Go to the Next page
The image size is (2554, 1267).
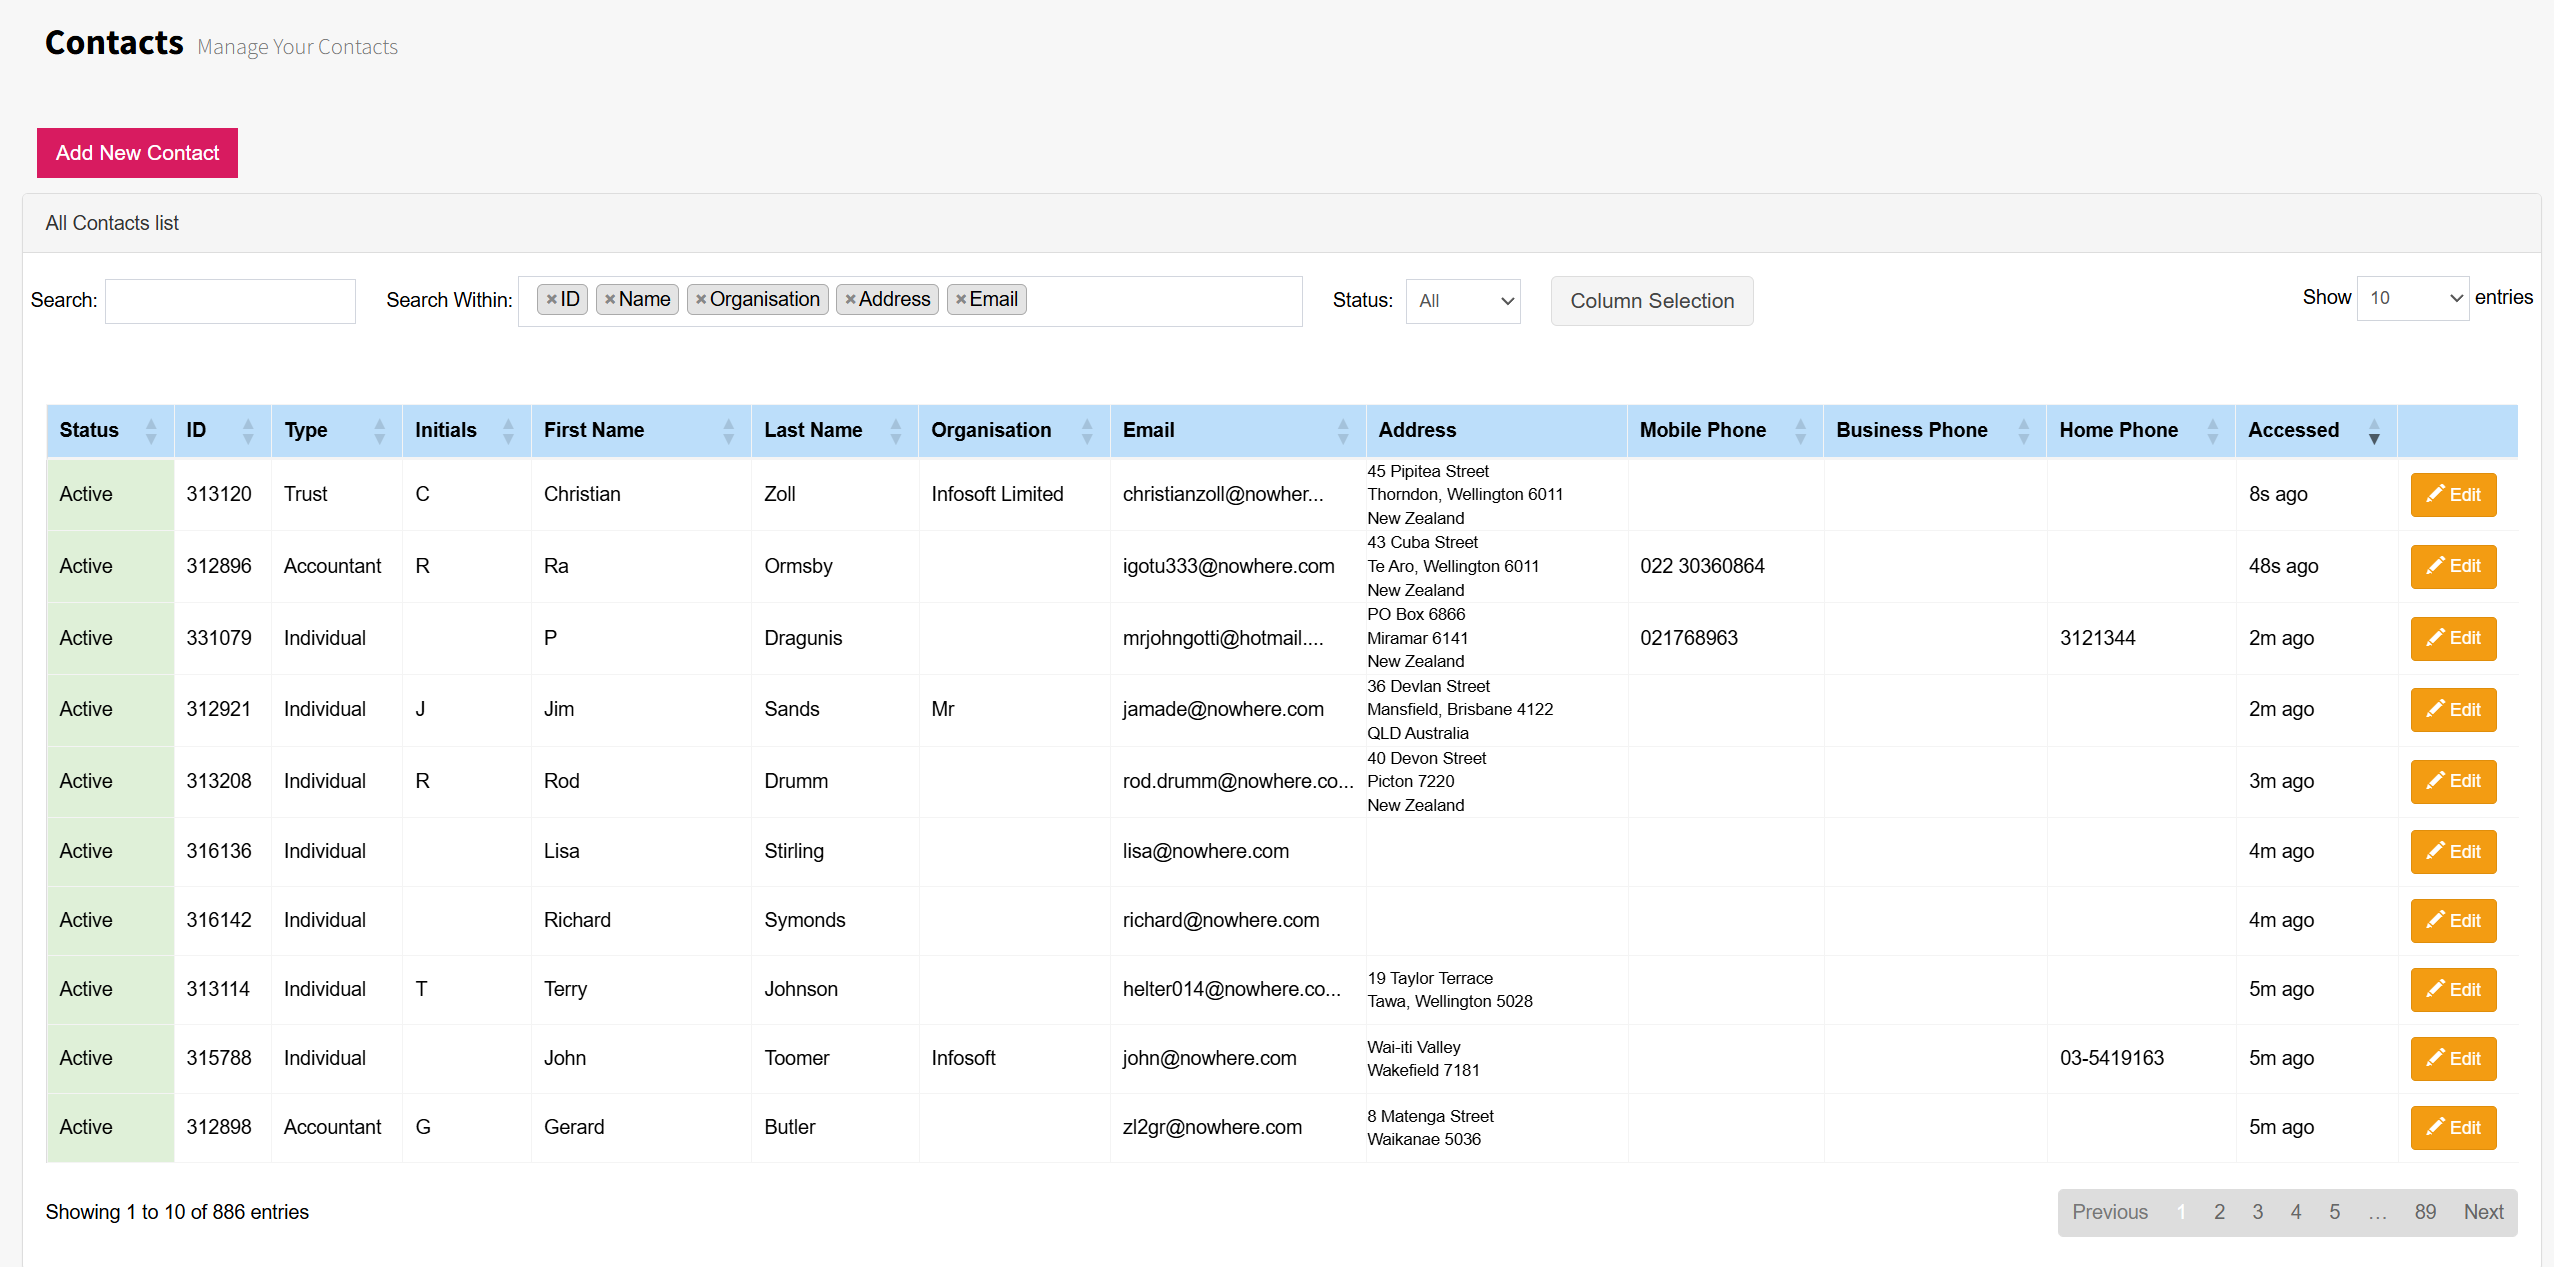(2483, 1212)
